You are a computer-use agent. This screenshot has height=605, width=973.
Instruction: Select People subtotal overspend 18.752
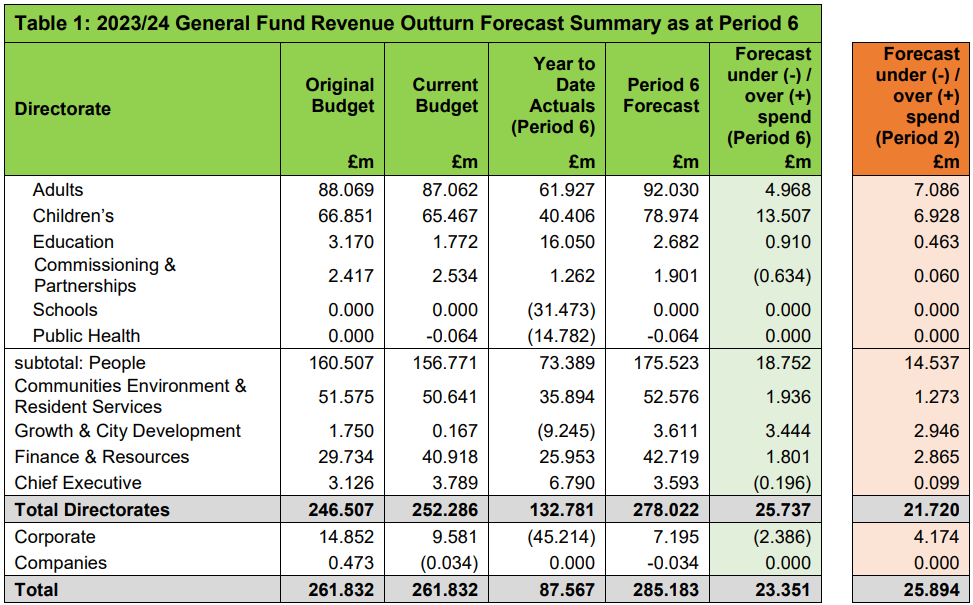click(x=783, y=363)
